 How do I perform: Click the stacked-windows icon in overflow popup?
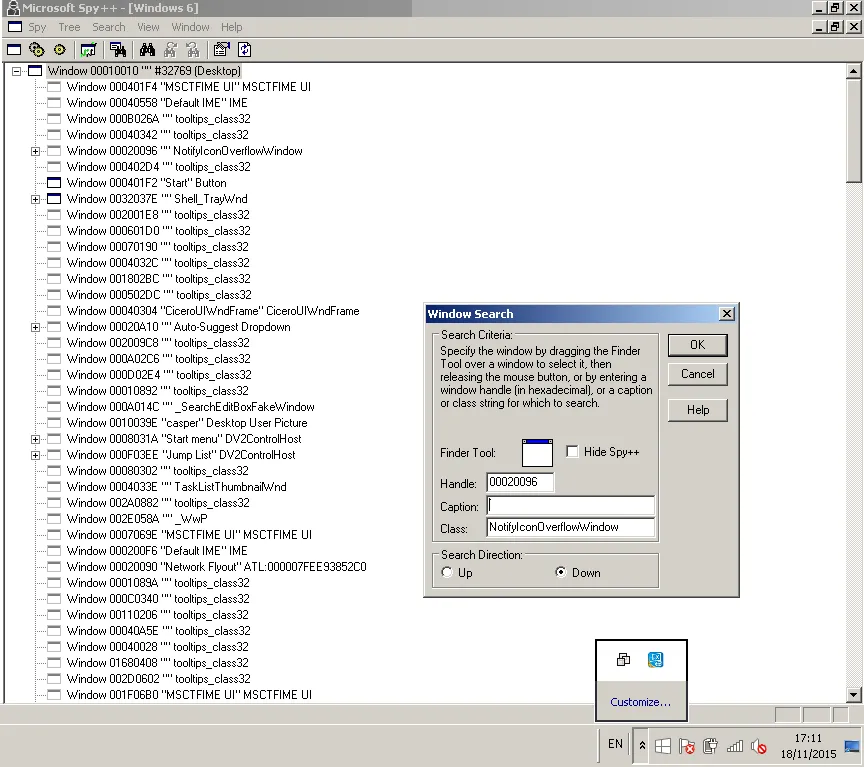pos(623,660)
